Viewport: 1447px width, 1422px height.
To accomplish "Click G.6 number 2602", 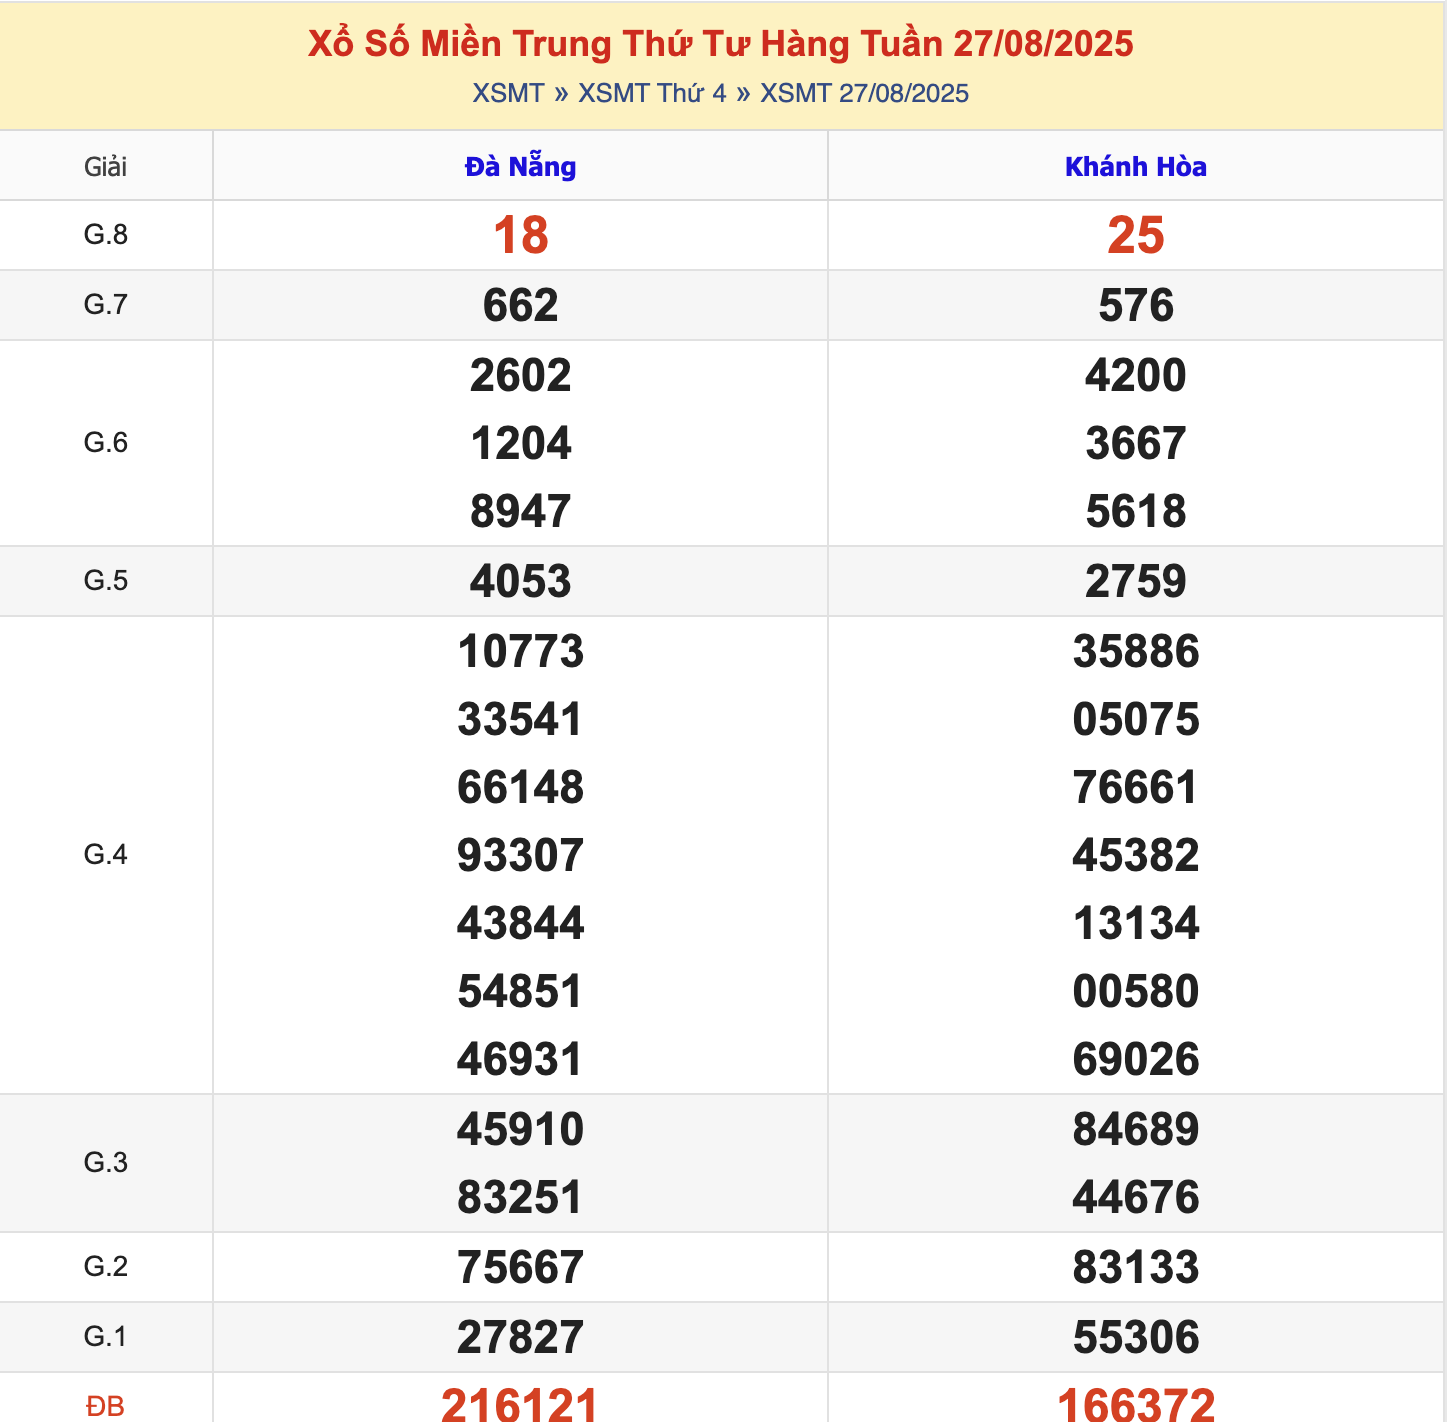I will coord(520,376).
